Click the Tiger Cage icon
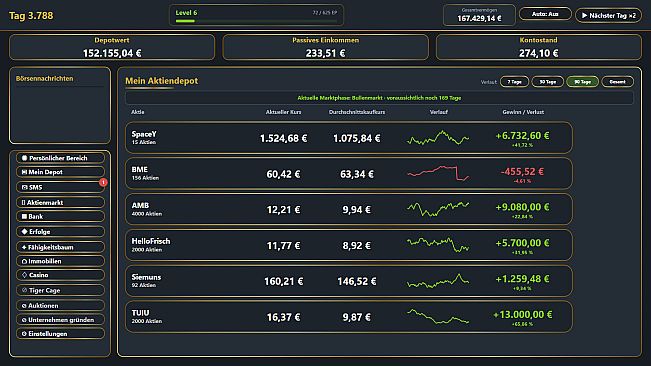The height and width of the screenshot is (366, 651). click(x=24, y=290)
